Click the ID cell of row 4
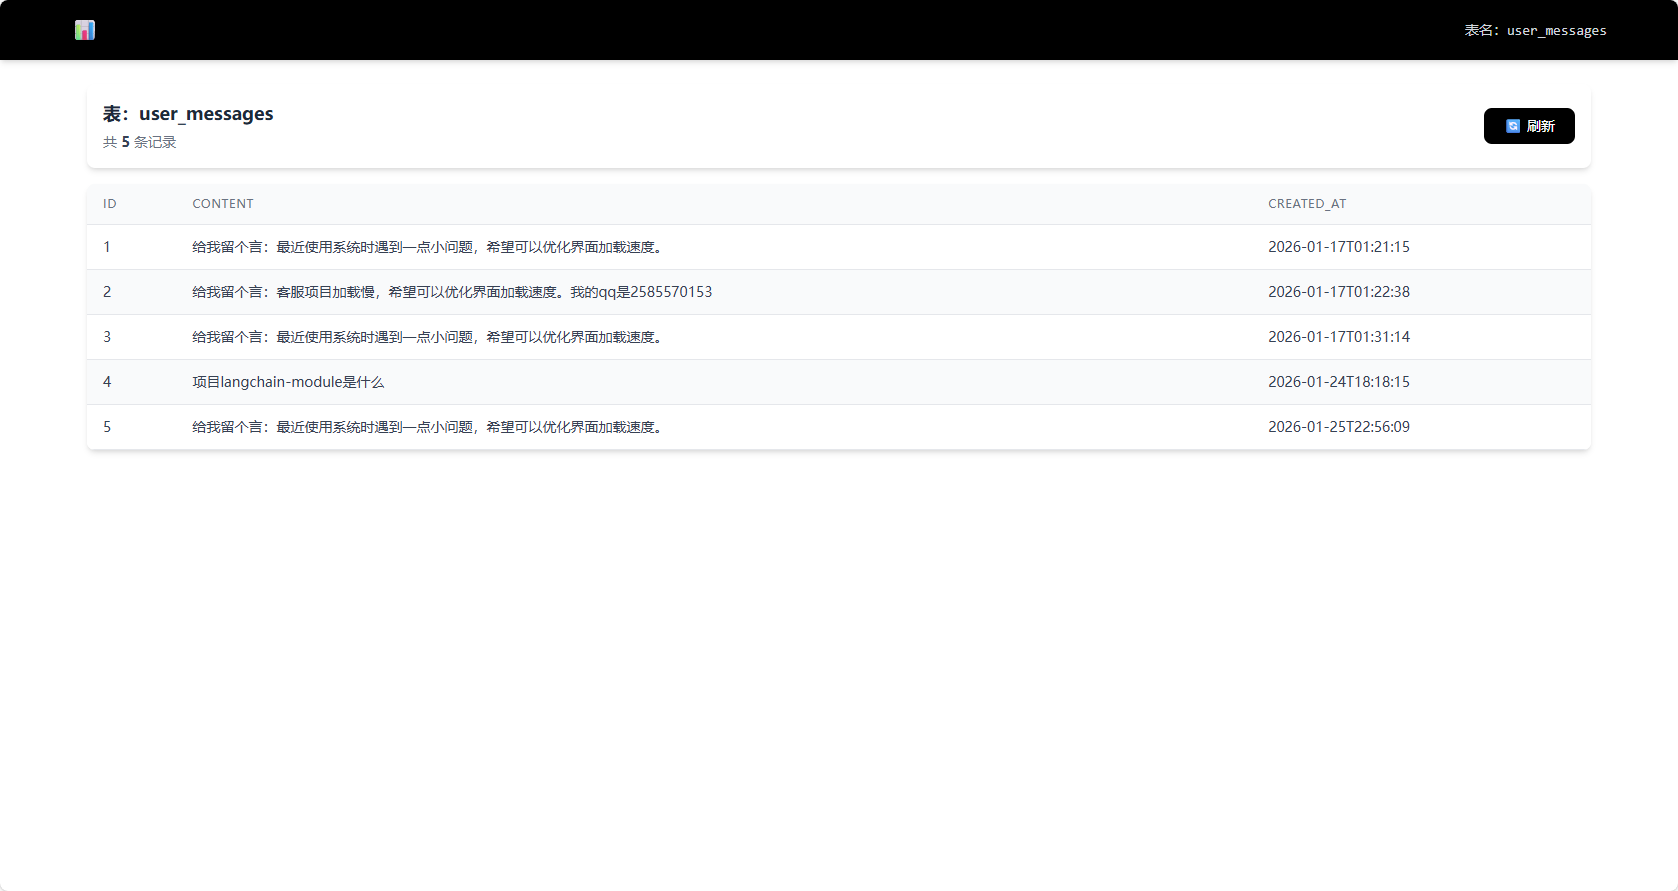Screen dimensions: 1678x891 click(107, 382)
